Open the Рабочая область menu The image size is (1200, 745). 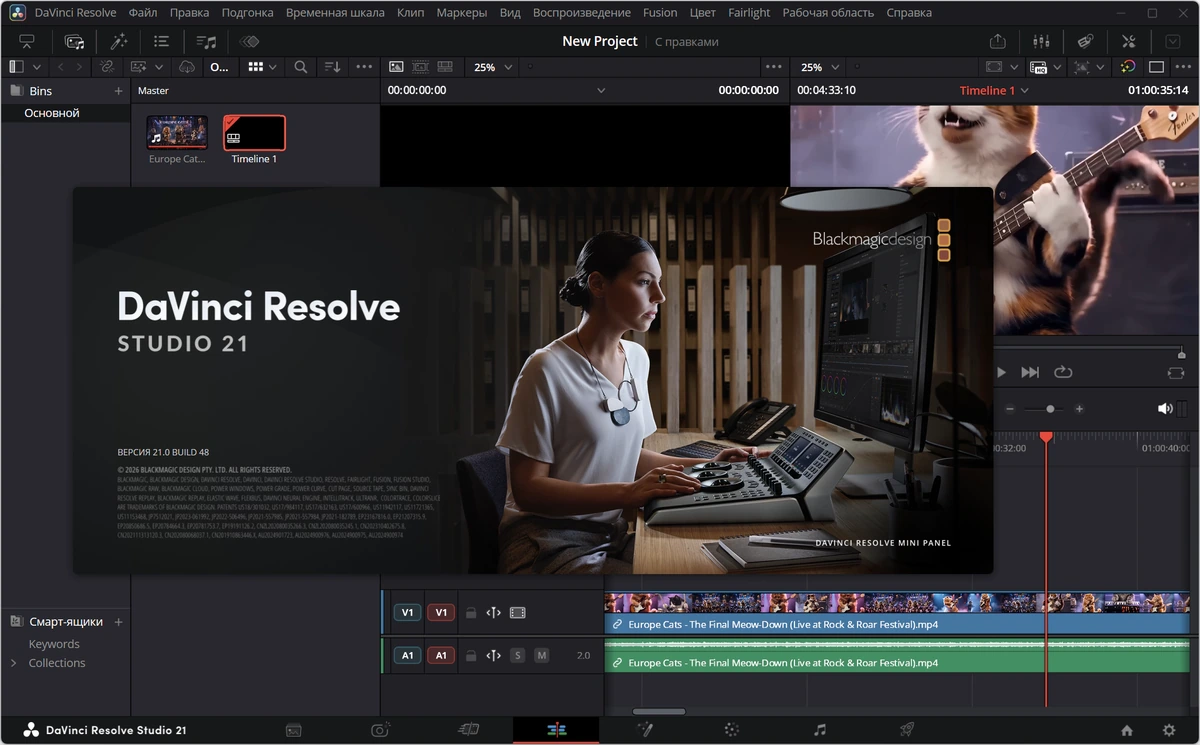coord(828,13)
